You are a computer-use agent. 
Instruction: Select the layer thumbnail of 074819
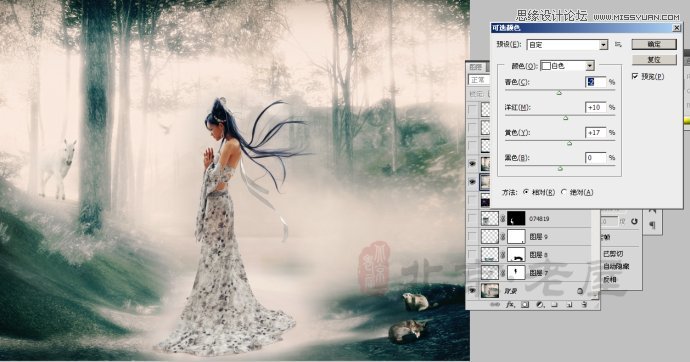point(490,218)
